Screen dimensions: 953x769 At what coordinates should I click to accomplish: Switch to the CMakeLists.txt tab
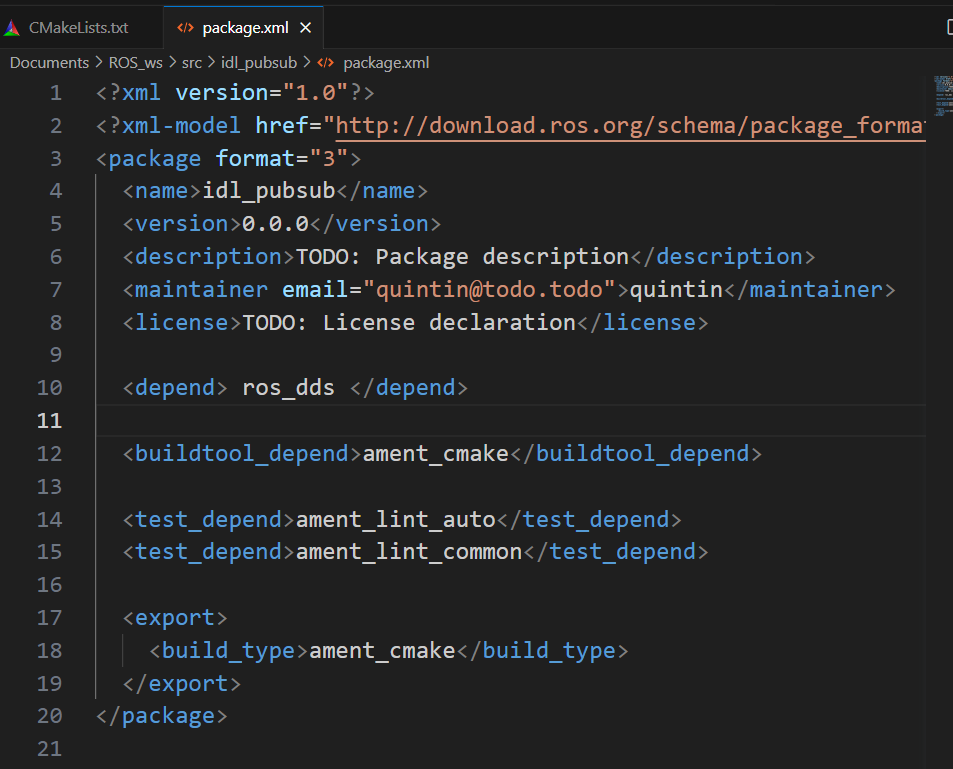coord(78,28)
